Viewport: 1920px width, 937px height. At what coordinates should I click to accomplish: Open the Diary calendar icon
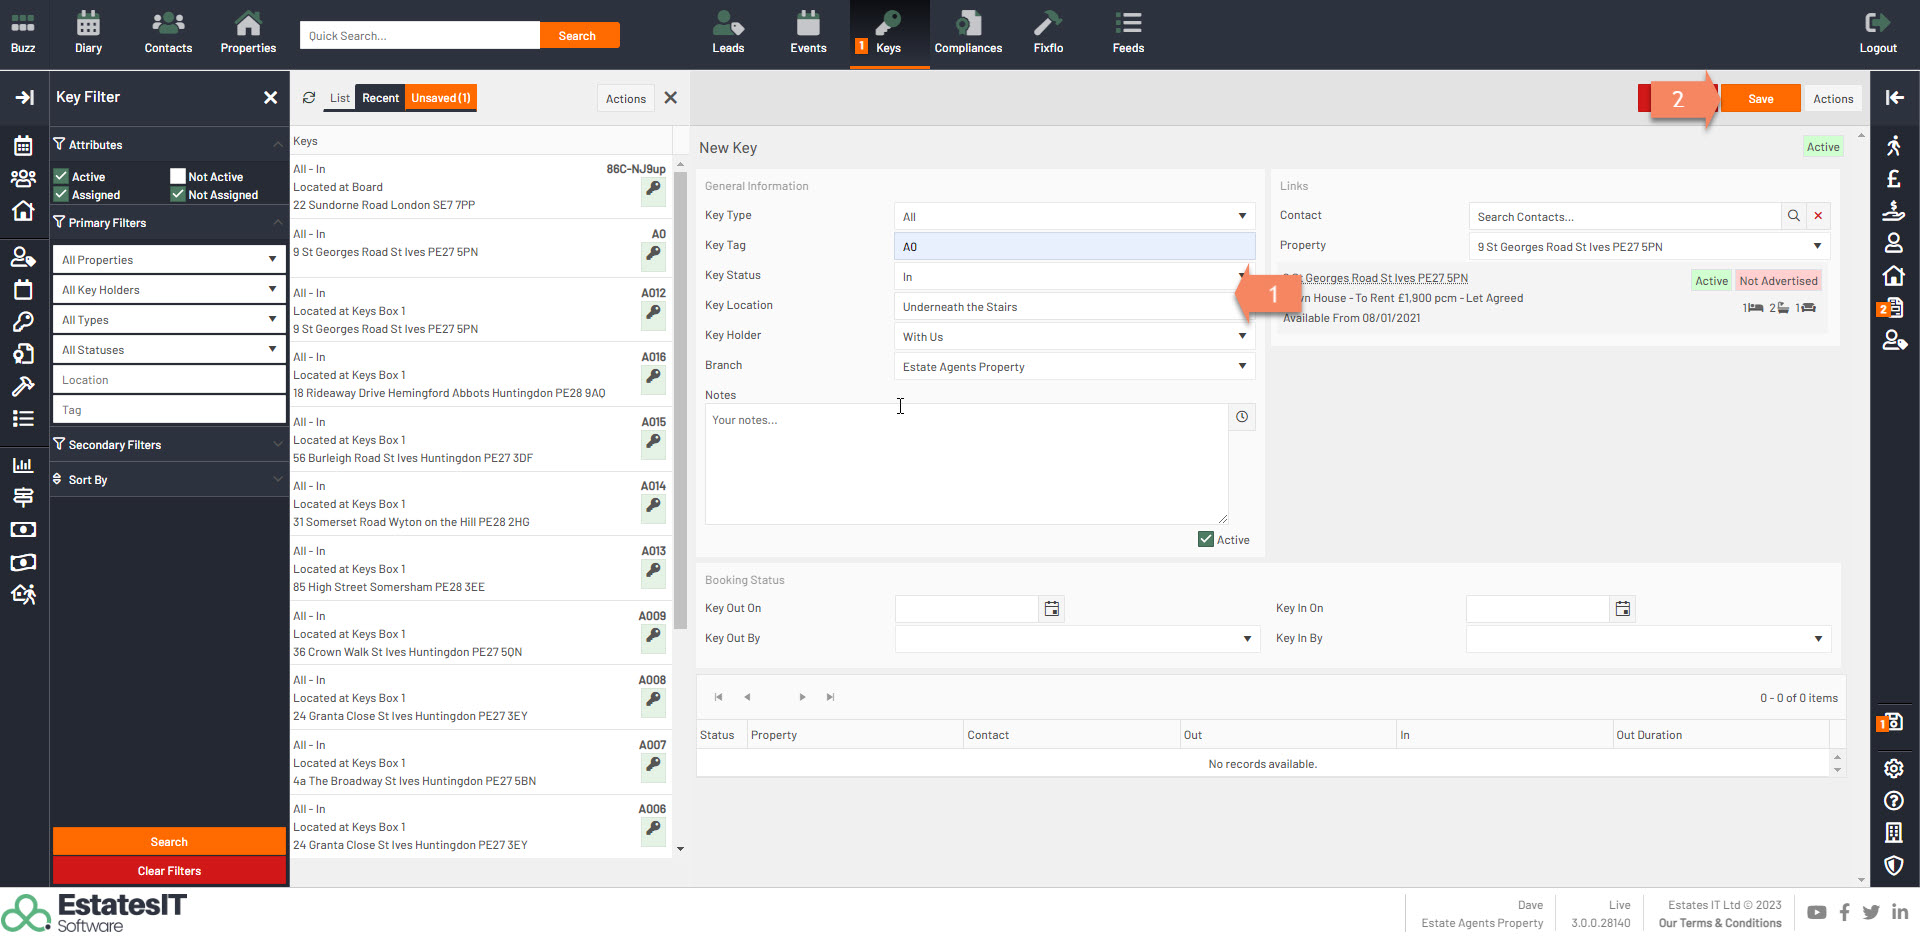pyautogui.click(x=88, y=33)
